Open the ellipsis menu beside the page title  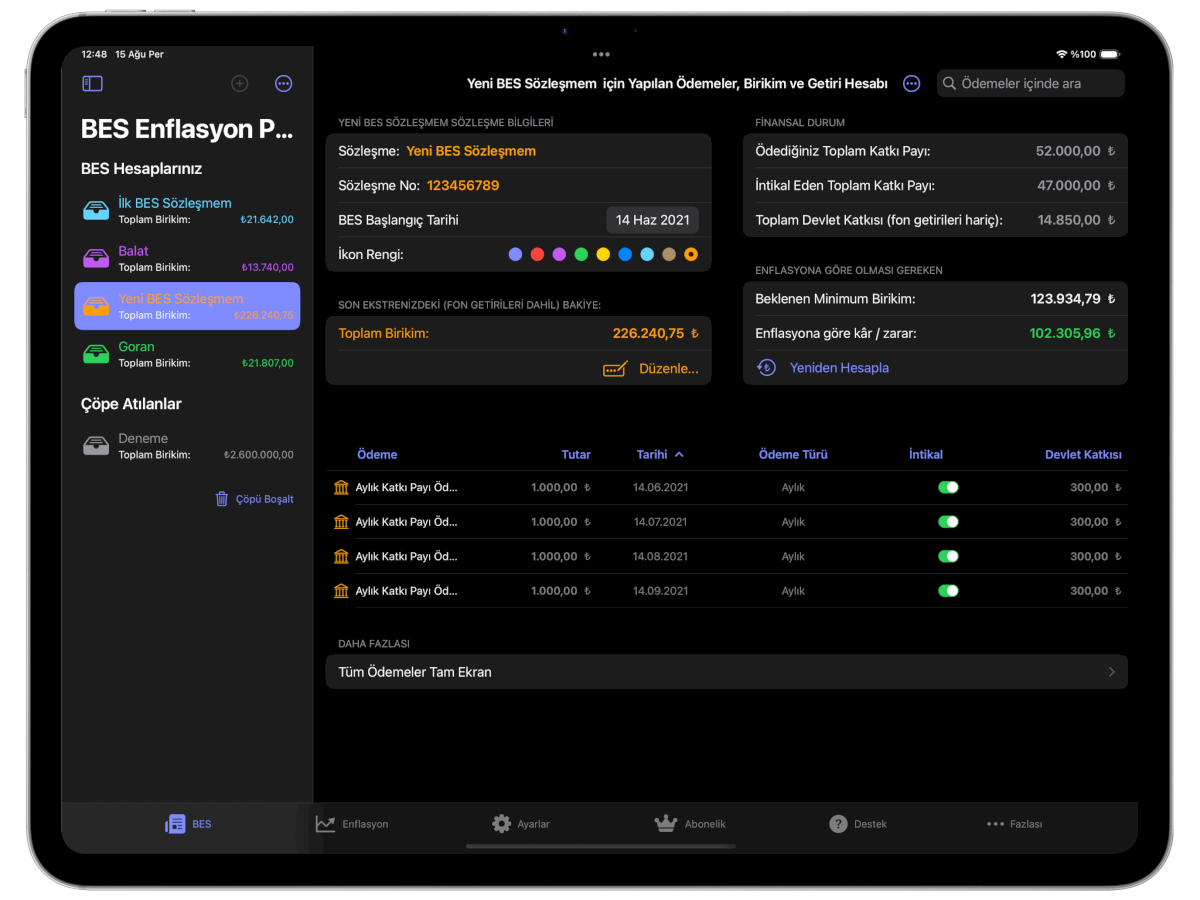pos(911,84)
